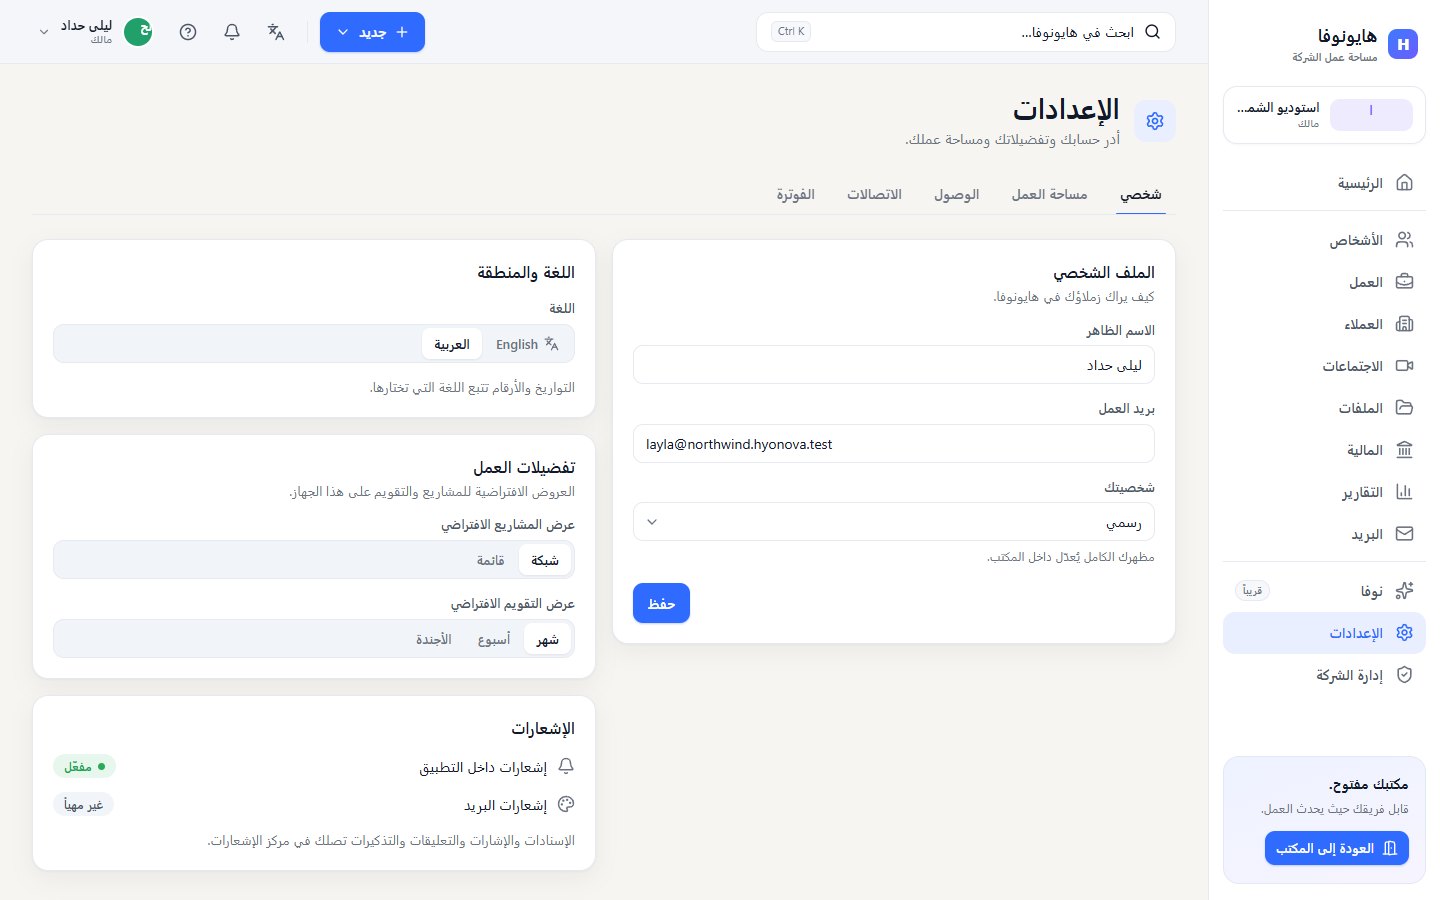Expand the شخصيتك dropdown showing رسمي
The height and width of the screenshot is (900, 1440).
pos(894,522)
